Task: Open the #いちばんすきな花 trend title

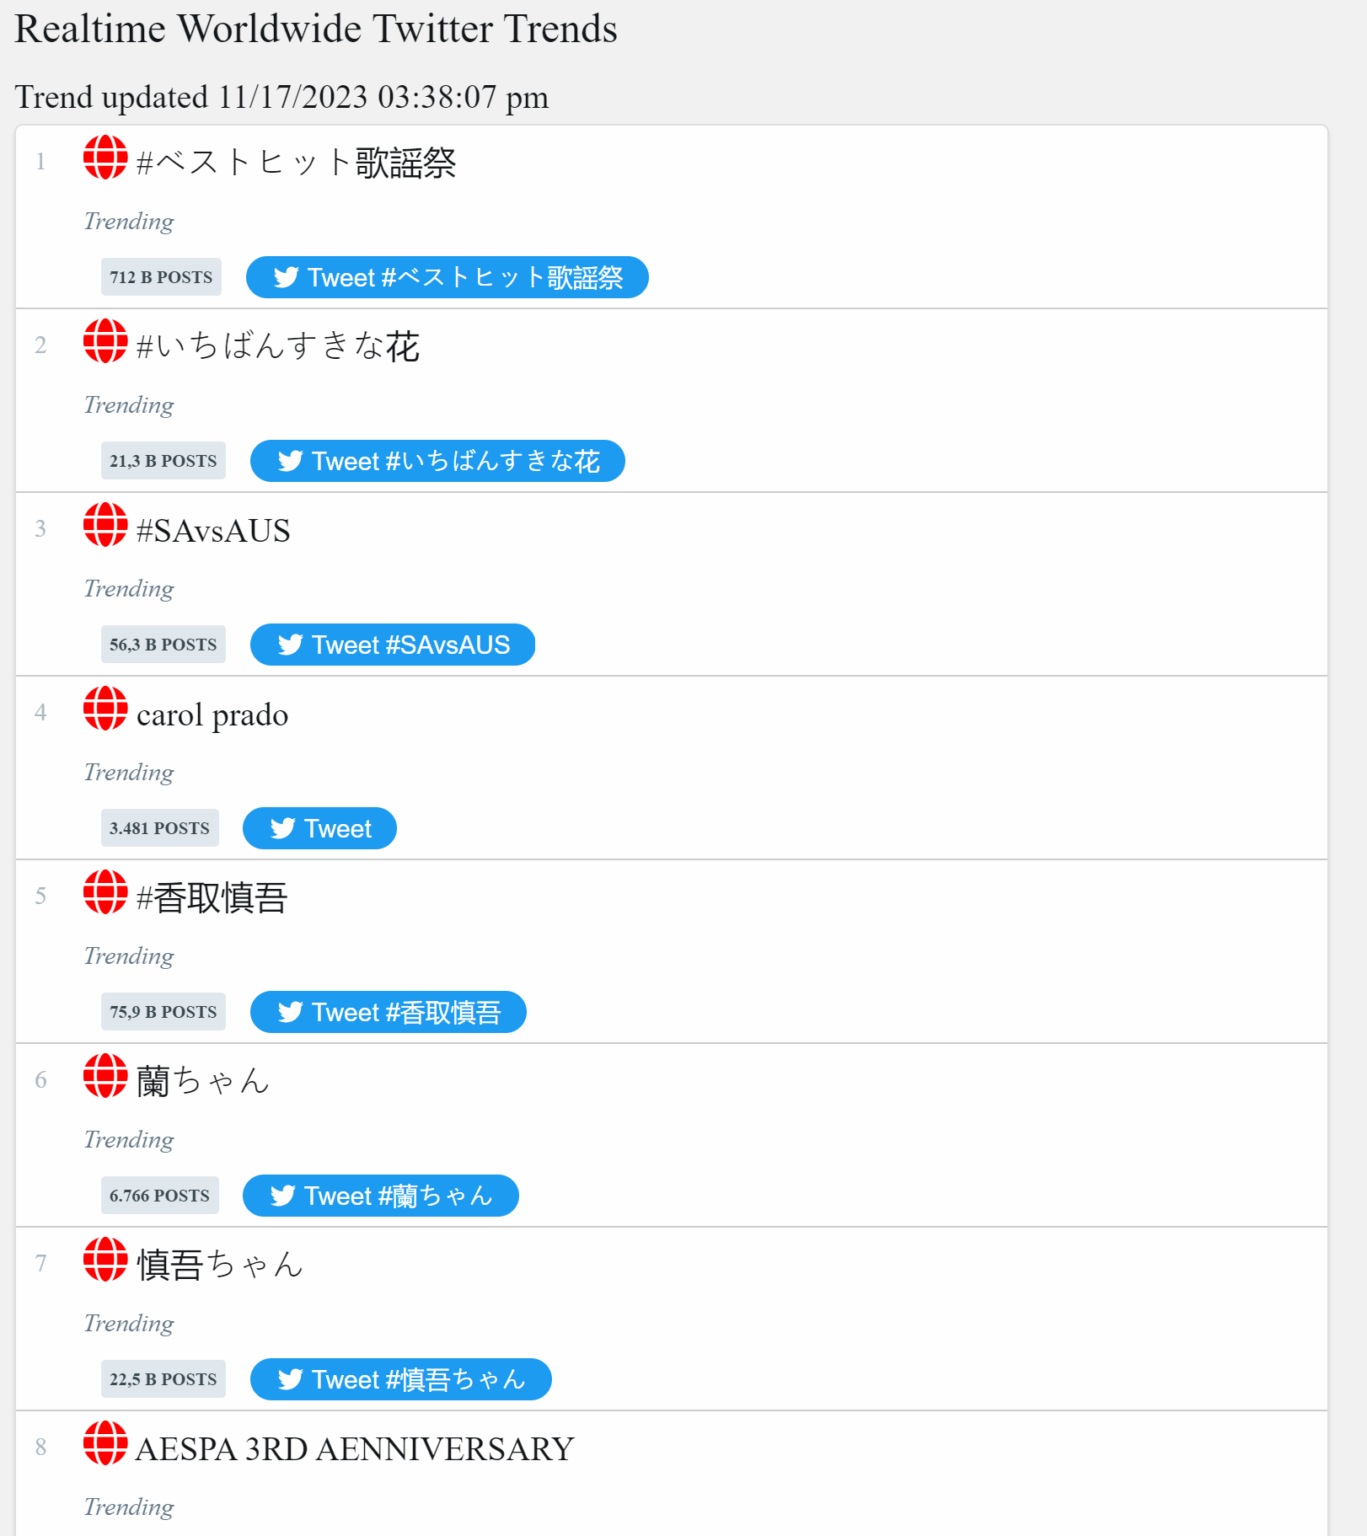Action: tap(278, 346)
